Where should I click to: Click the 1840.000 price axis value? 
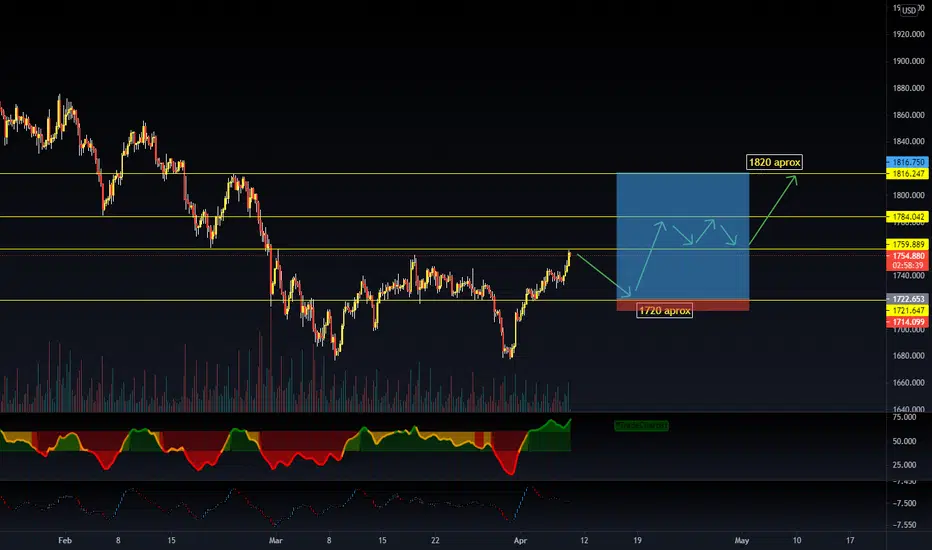point(908,142)
